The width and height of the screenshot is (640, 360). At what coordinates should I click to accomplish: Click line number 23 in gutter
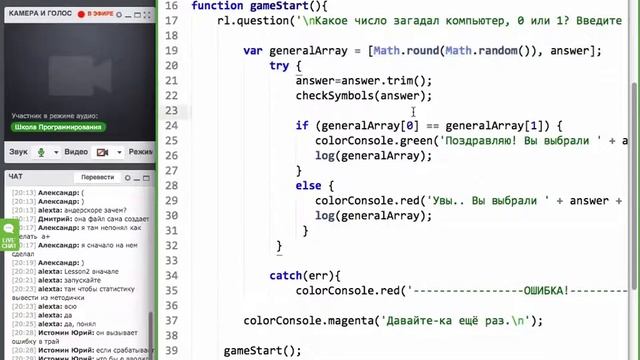click(172, 111)
